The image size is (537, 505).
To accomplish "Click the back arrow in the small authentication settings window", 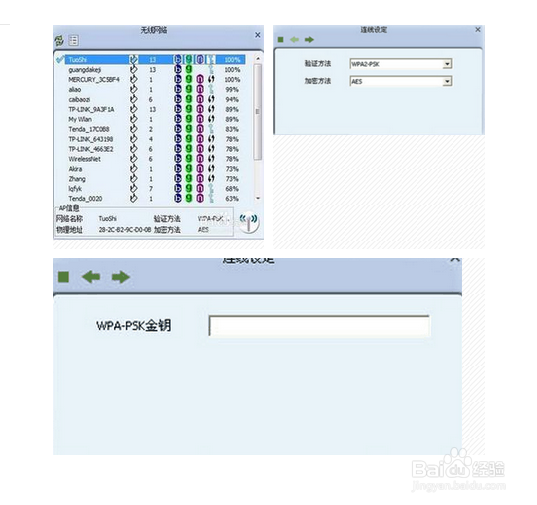I will coord(295,40).
